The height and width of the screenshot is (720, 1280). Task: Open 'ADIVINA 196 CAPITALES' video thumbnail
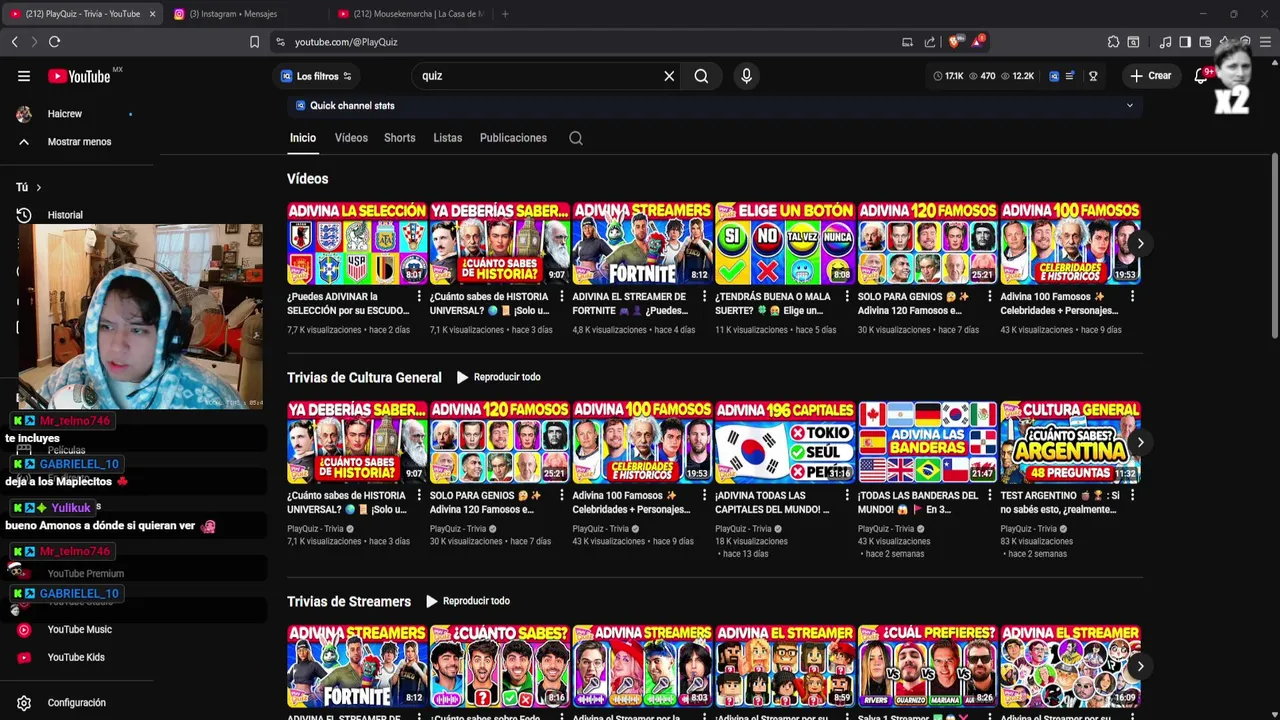point(785,442)
